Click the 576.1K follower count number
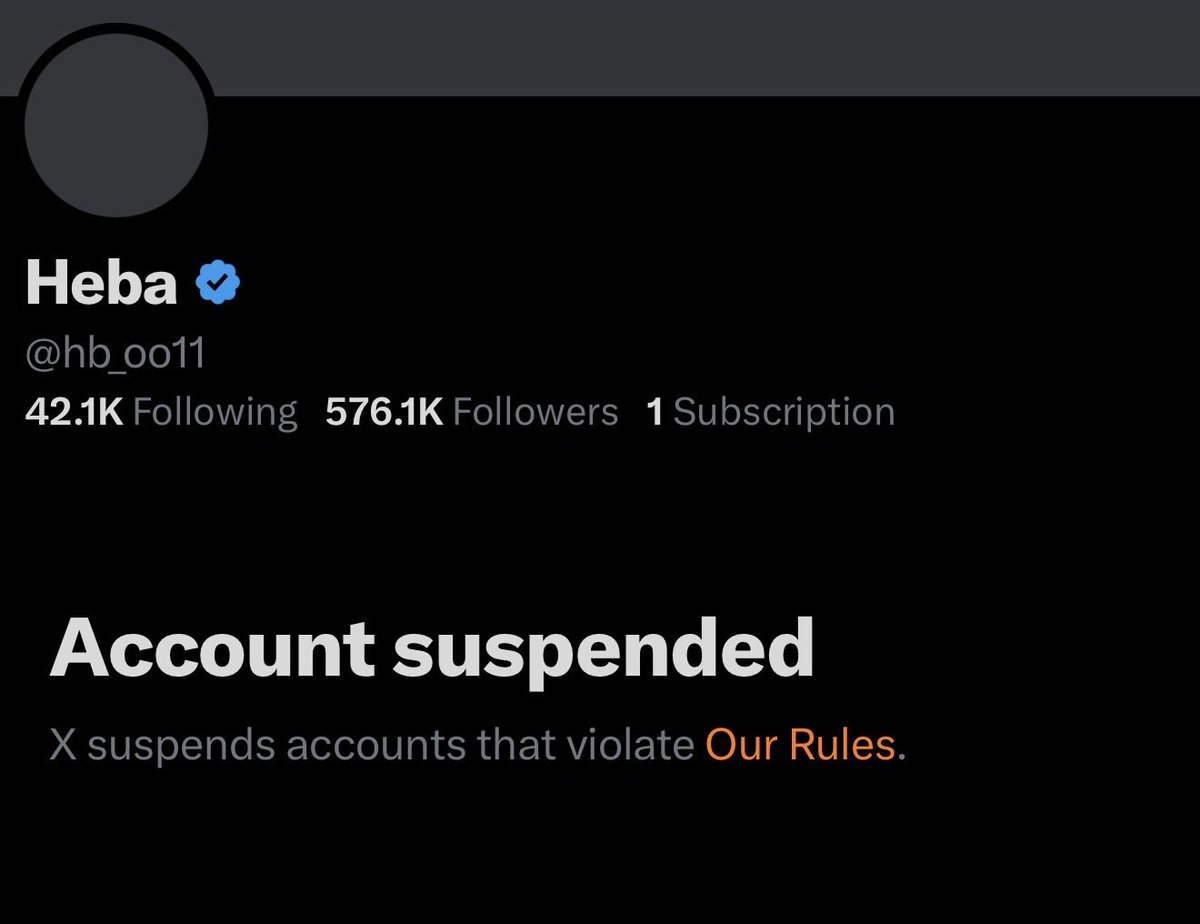Screen dimensions: 1200x924 [384, 412]
